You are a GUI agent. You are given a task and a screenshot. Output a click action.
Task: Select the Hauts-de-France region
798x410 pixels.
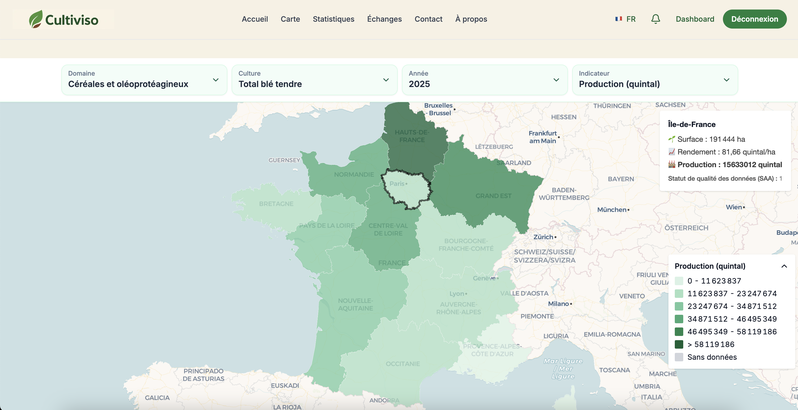(x=413, y=137)
